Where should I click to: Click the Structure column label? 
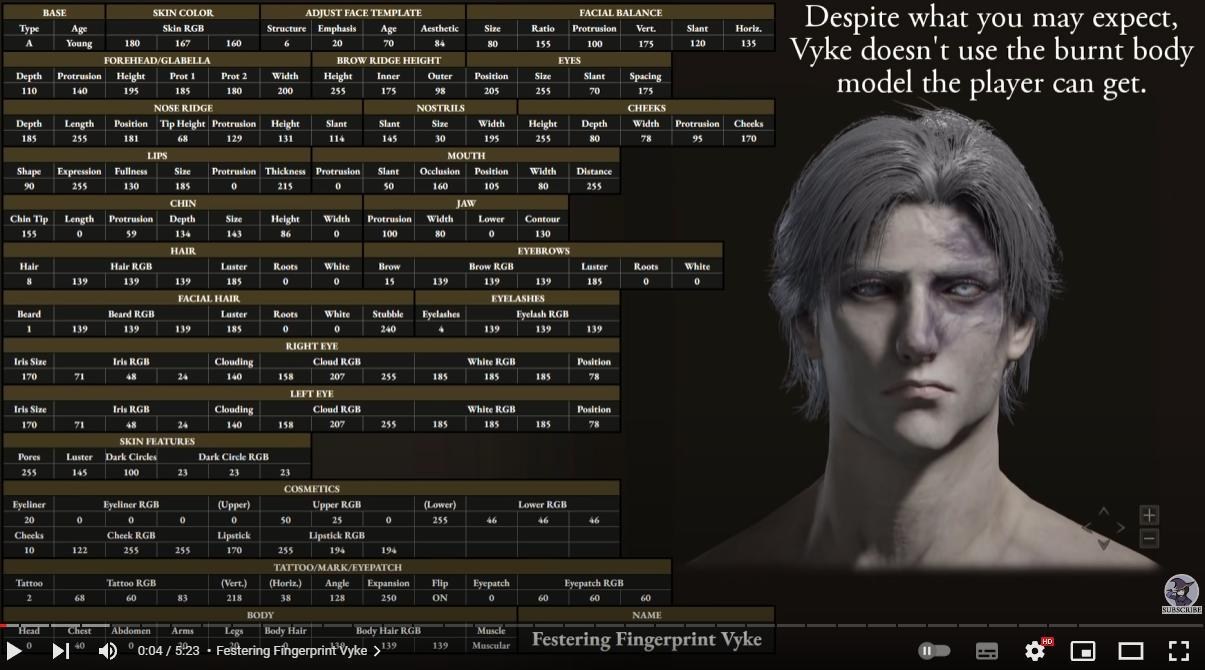tap(286, 29)
